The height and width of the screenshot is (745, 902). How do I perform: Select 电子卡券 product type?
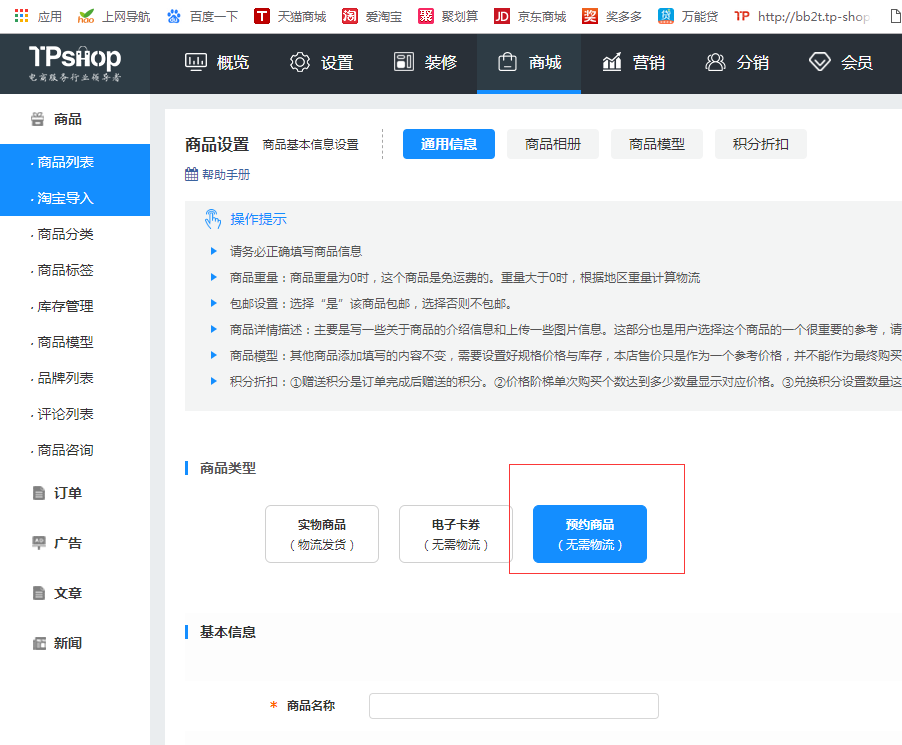(x=455, y=534)
